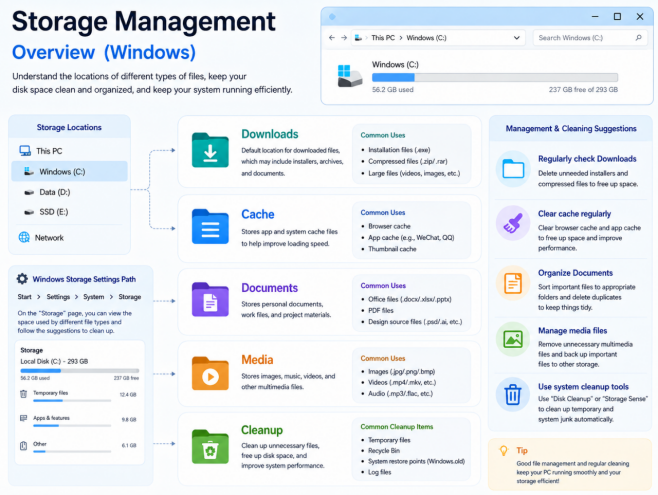Click the Downloads heading
The height and width of the screenshot is (495, 658).
[x=270, y=134]
